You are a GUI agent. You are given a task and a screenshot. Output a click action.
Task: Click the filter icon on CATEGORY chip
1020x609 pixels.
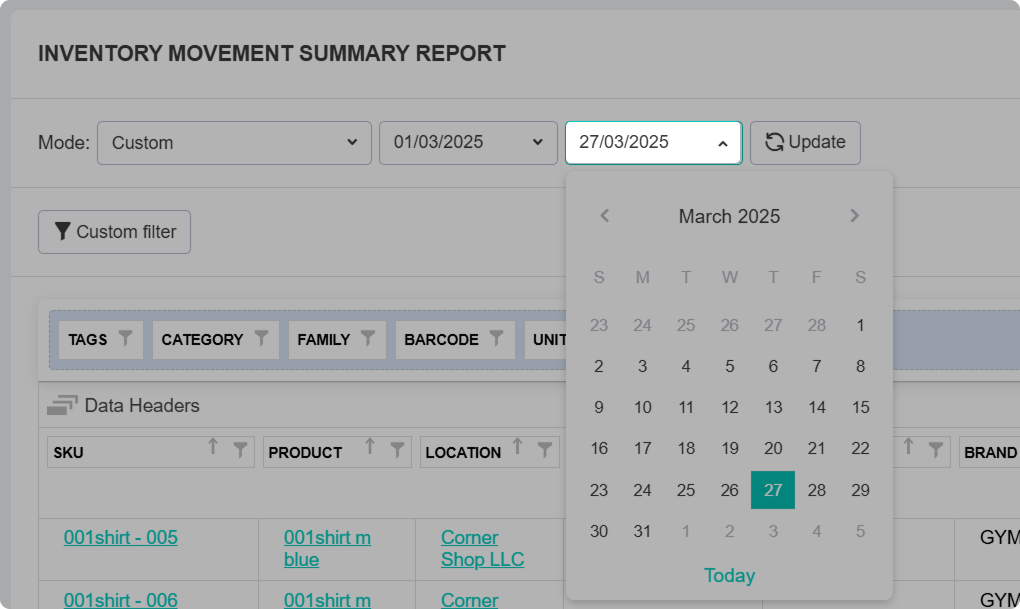pyautogui.click(x=261, y=338)
